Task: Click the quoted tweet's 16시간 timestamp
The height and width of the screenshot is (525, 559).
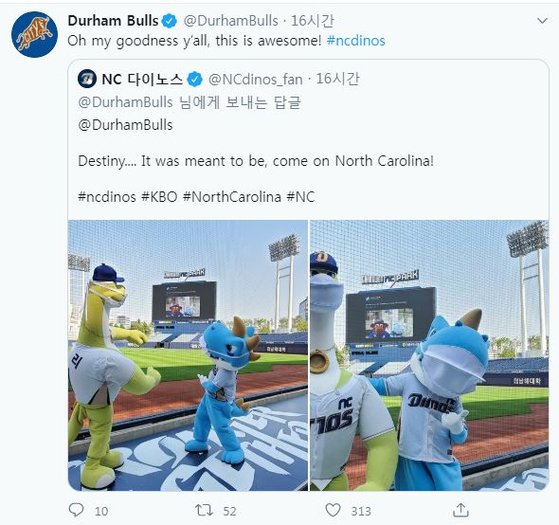Action: tap(337, 79)
